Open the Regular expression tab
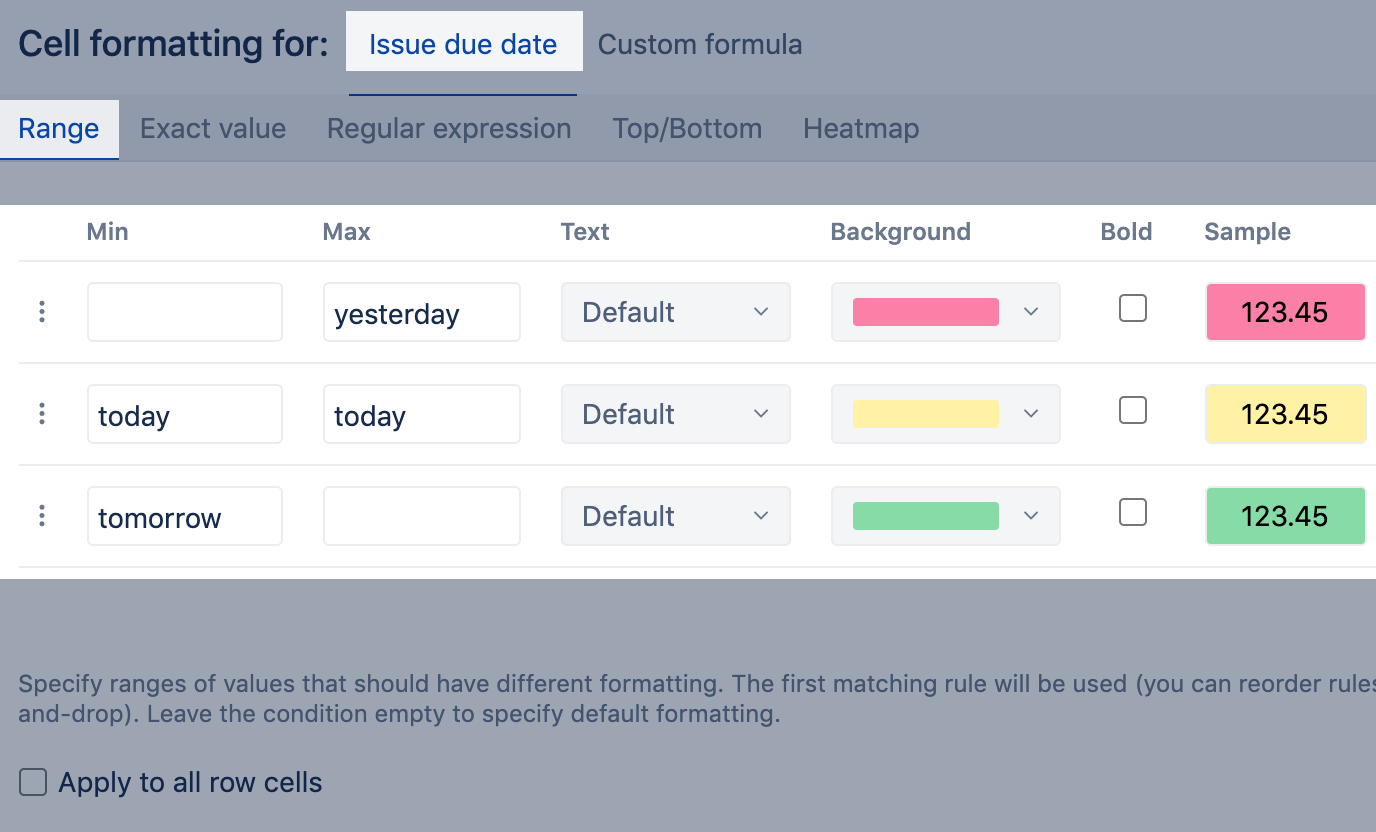This screenshot has height=832, width=1376. pos(449,129)
